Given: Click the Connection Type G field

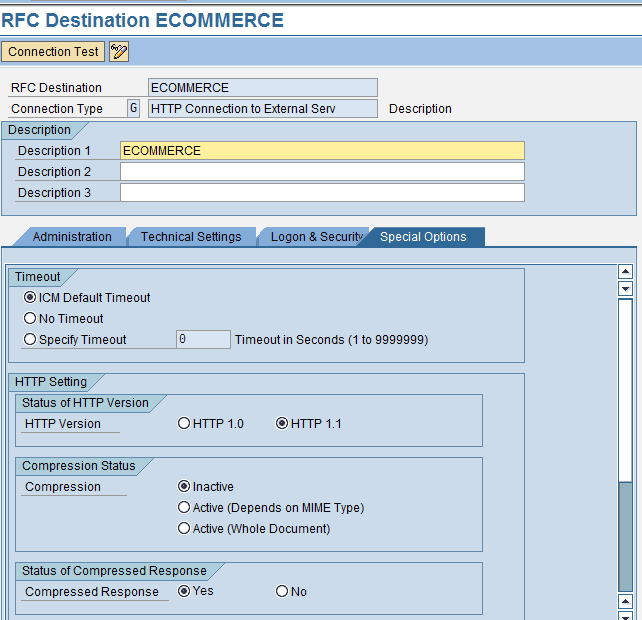Looking at the screenshot, I should (x=133, y=109).
